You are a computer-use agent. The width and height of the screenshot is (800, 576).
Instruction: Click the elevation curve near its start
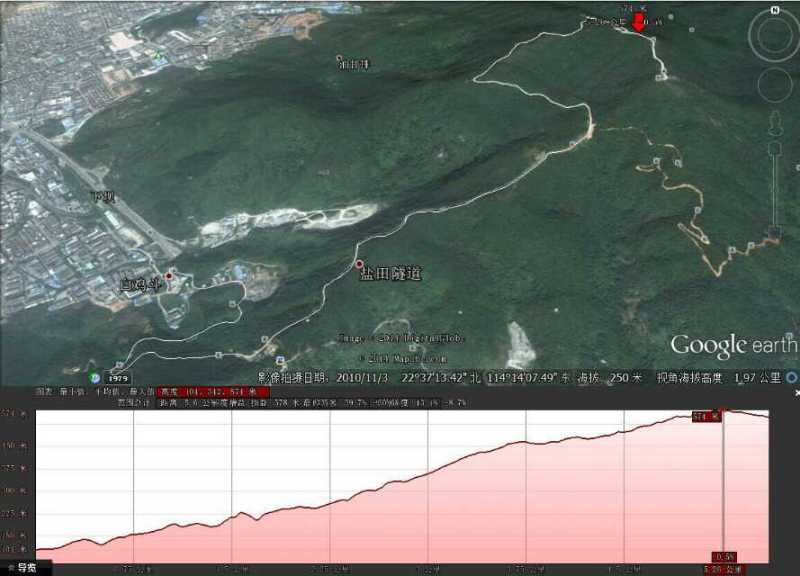coord(60,544)
